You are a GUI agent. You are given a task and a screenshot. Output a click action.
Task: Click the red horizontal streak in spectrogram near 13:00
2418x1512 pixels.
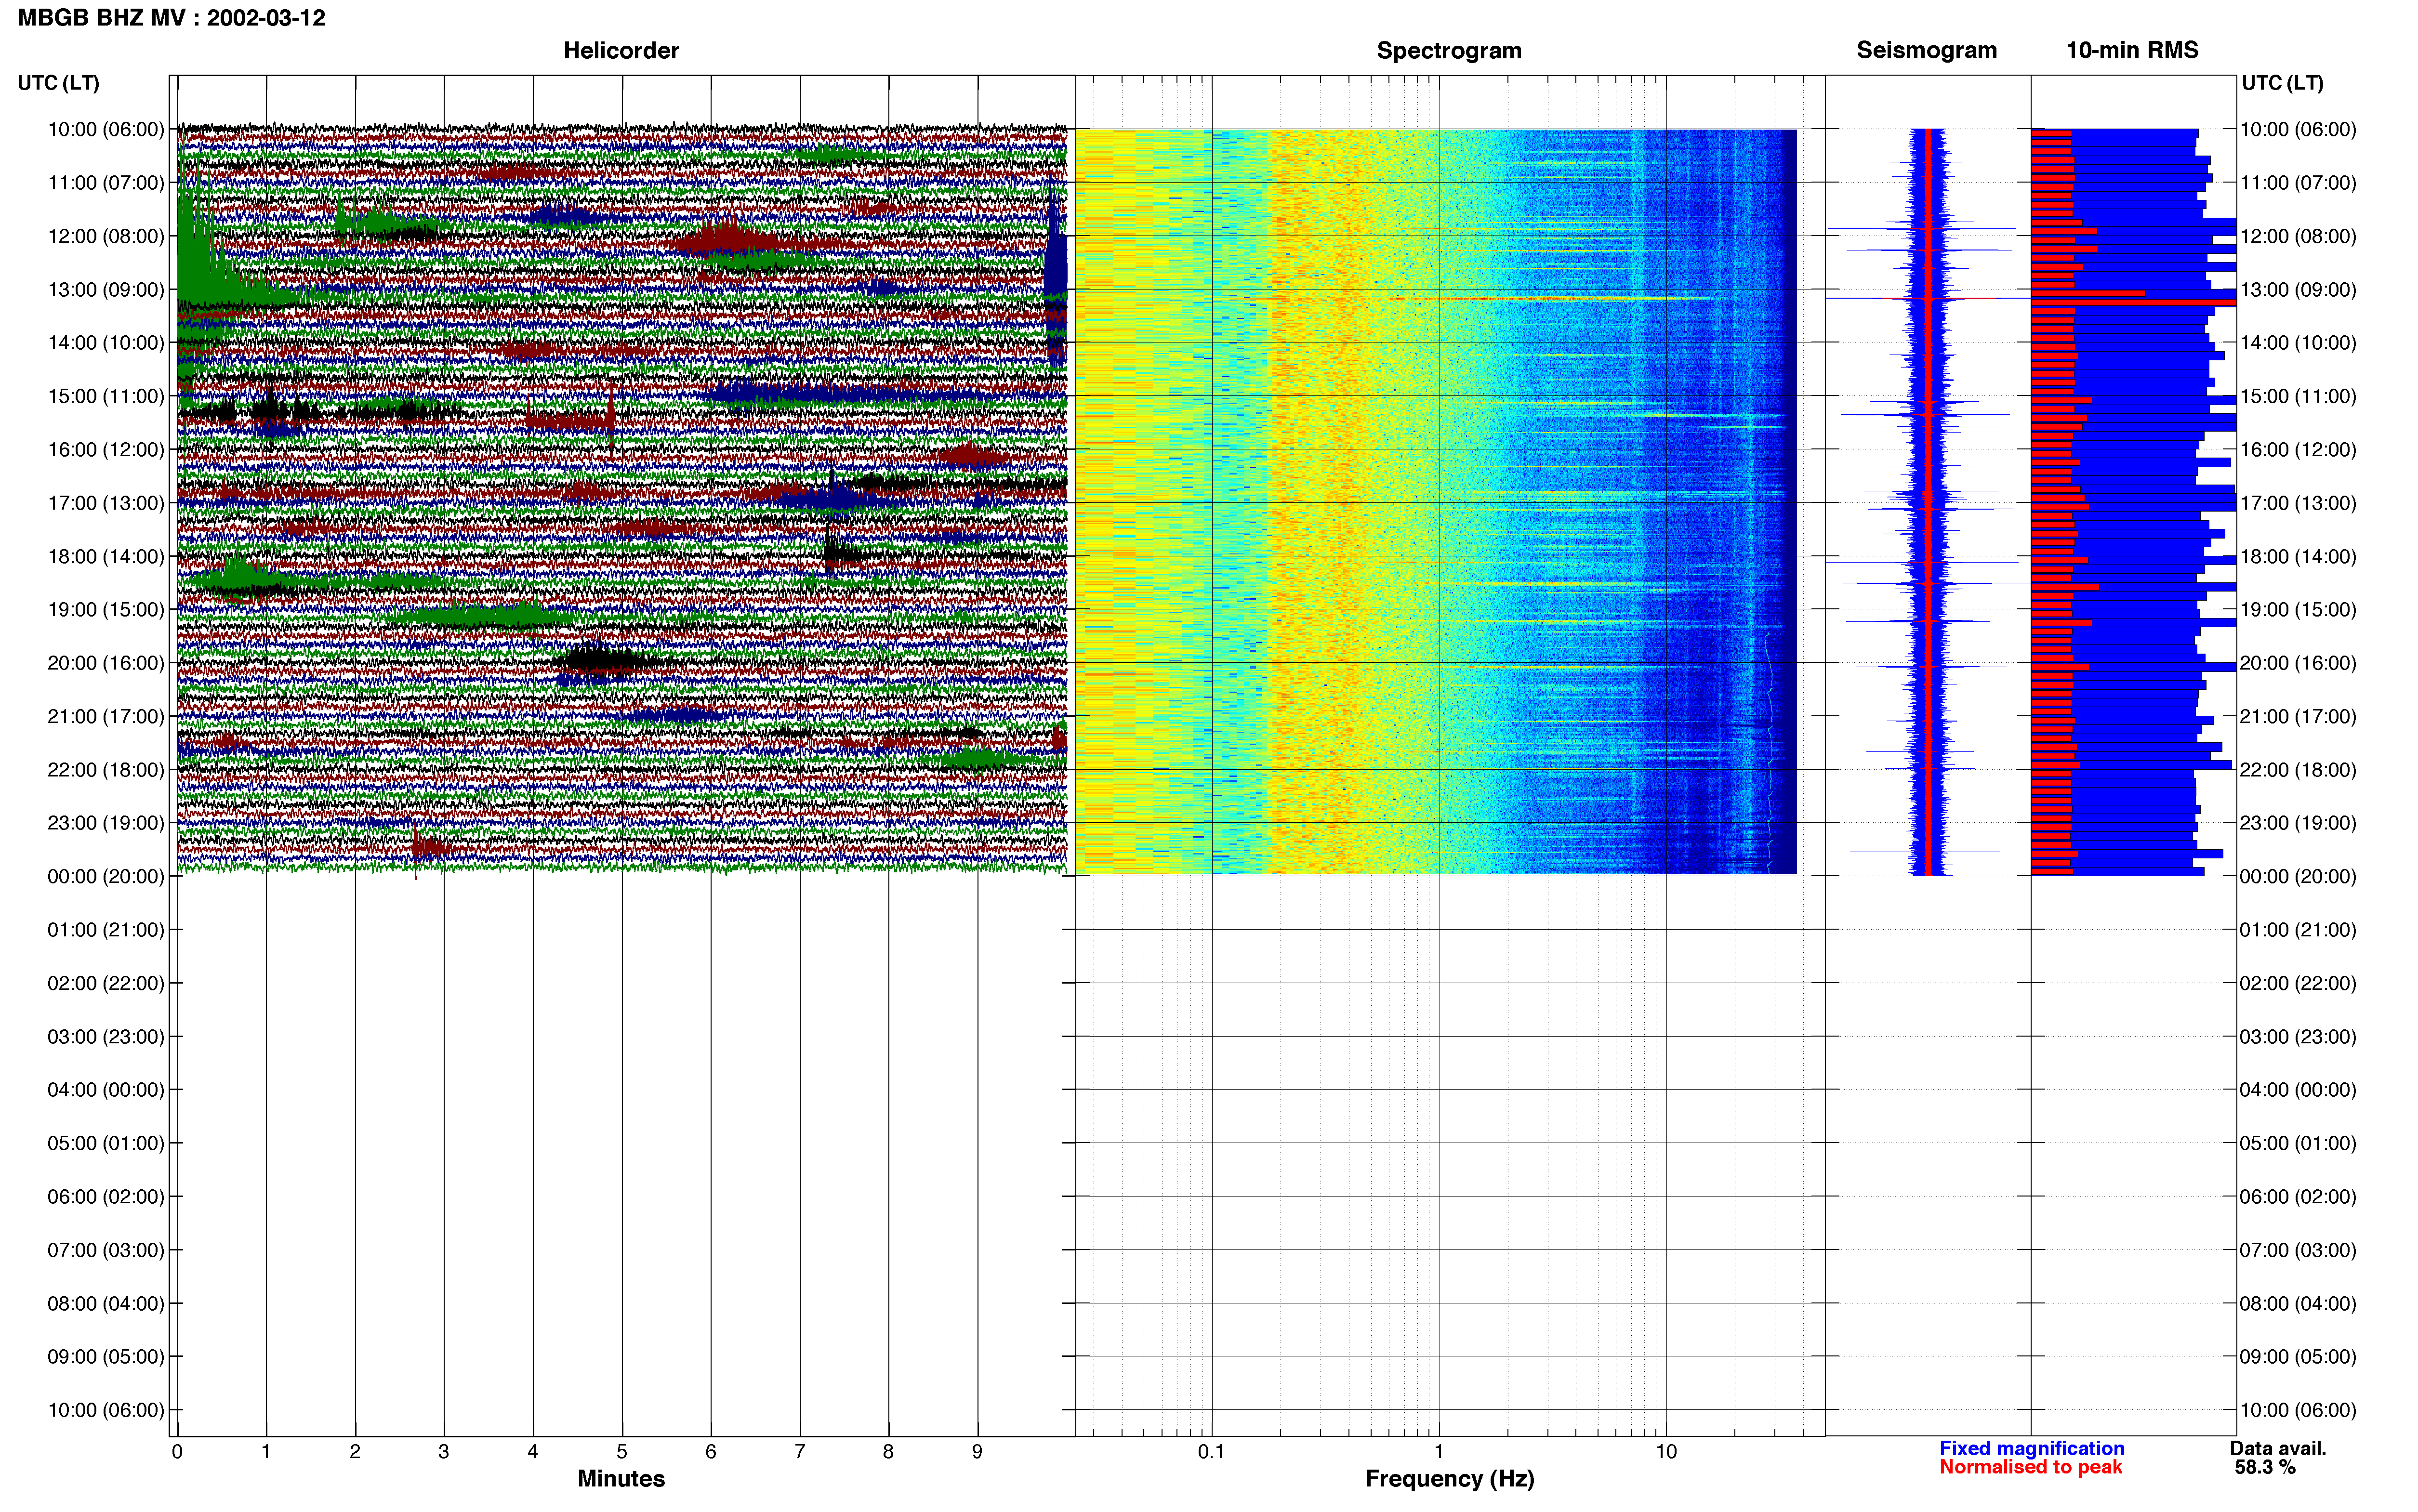(x=1480, y=298)
